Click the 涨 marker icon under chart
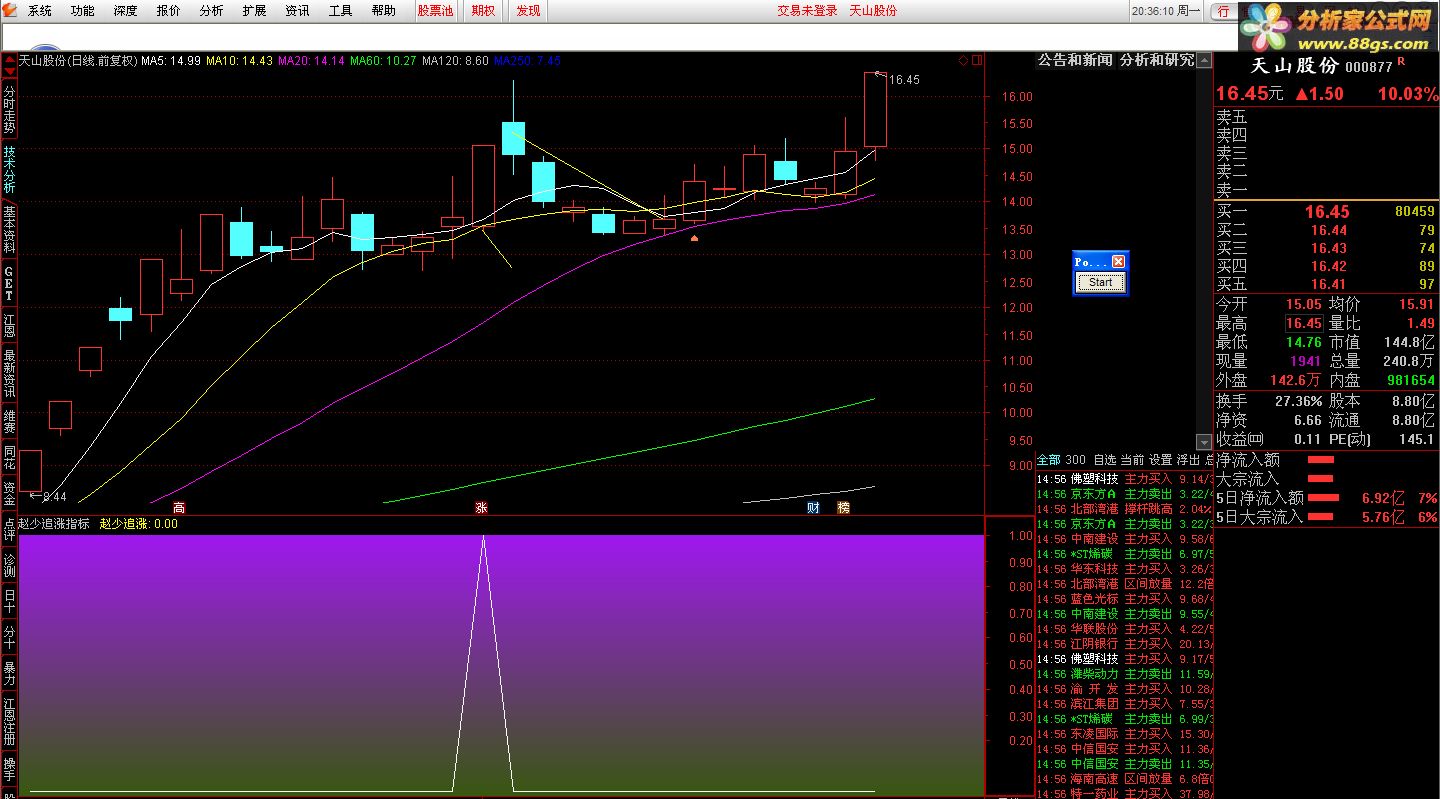Screen dimensions: 1440x799 (x=481, y=507)
